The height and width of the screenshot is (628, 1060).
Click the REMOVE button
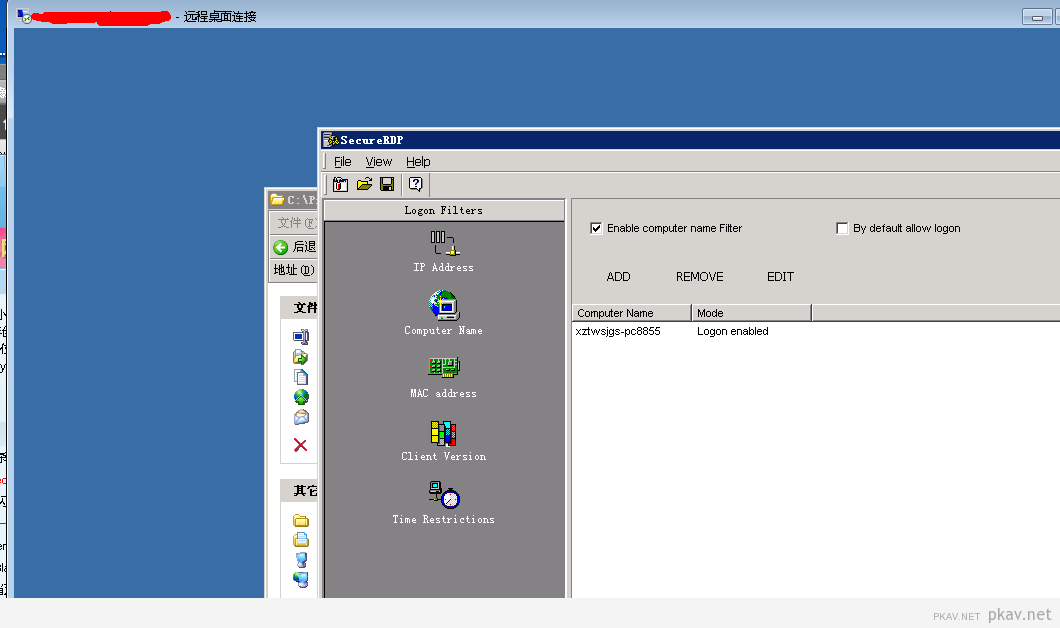(700, 276)
